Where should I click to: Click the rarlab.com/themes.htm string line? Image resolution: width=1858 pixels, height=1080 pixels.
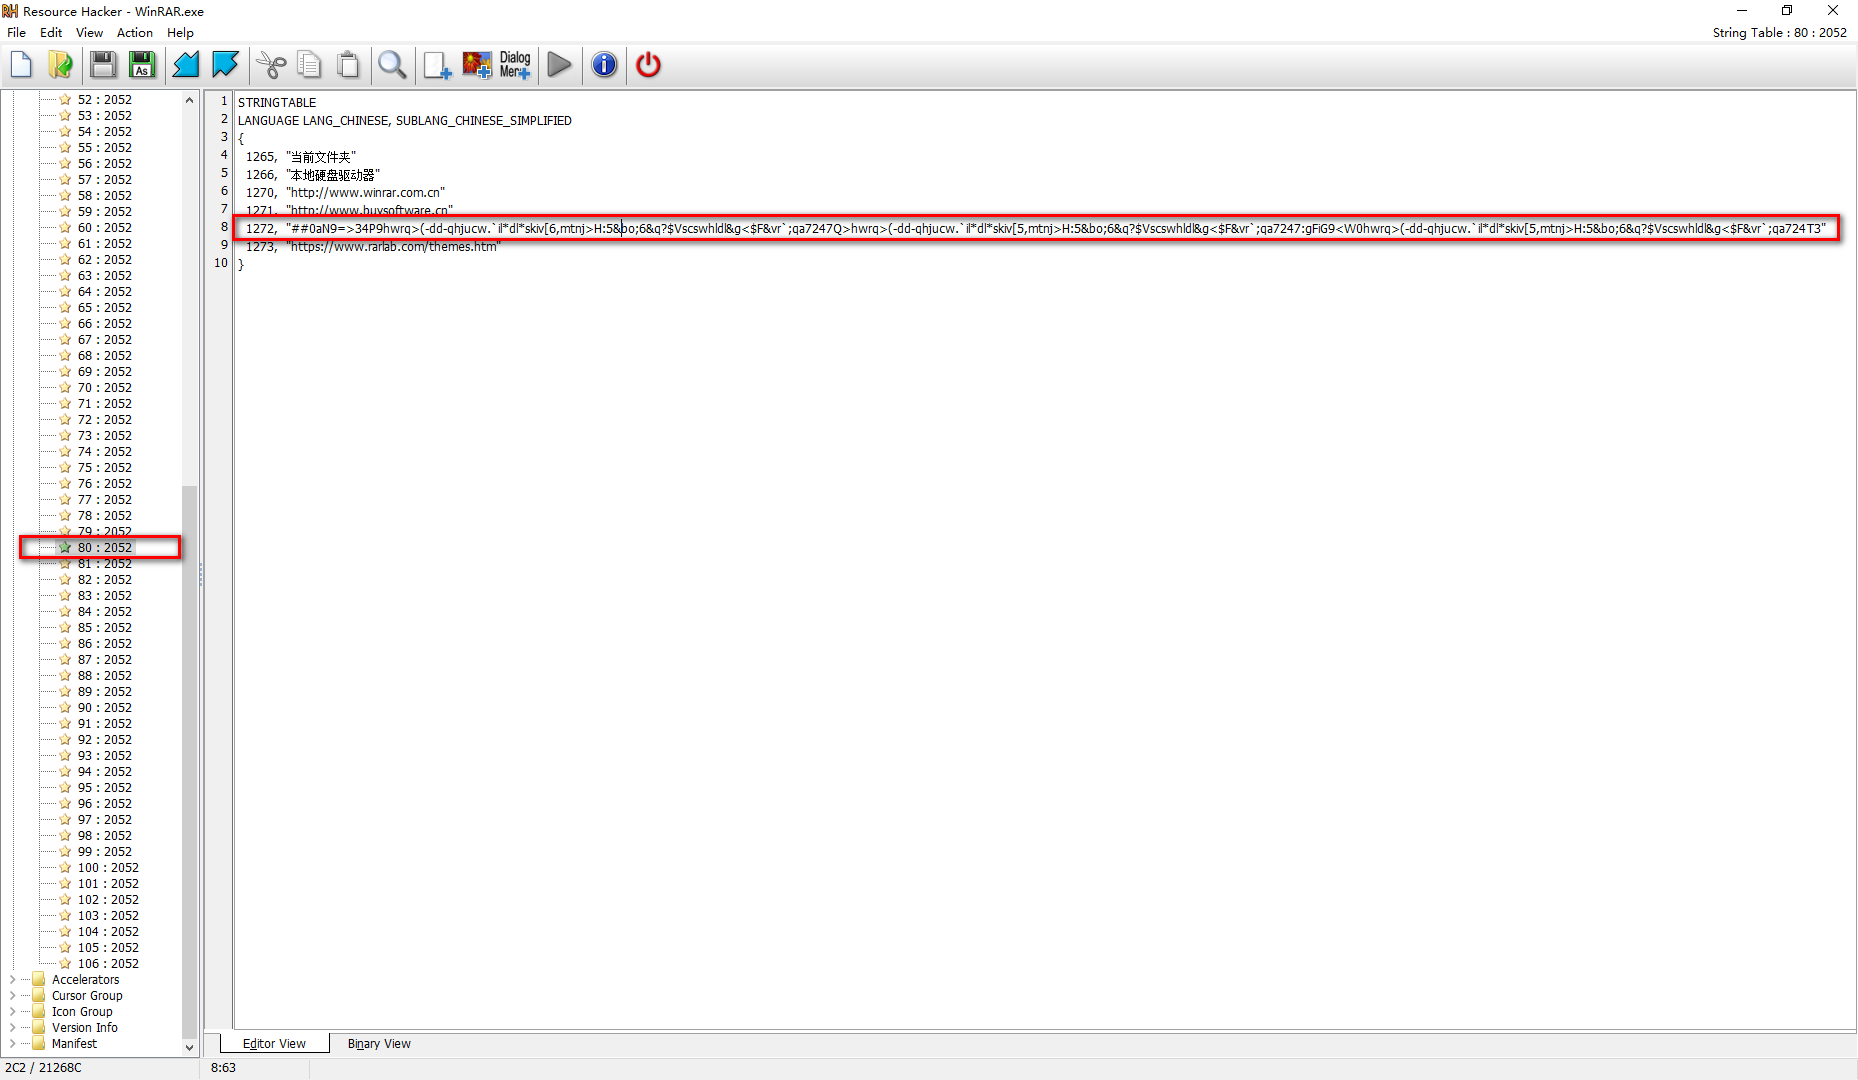pyautogui.click(x=394, y=246)
